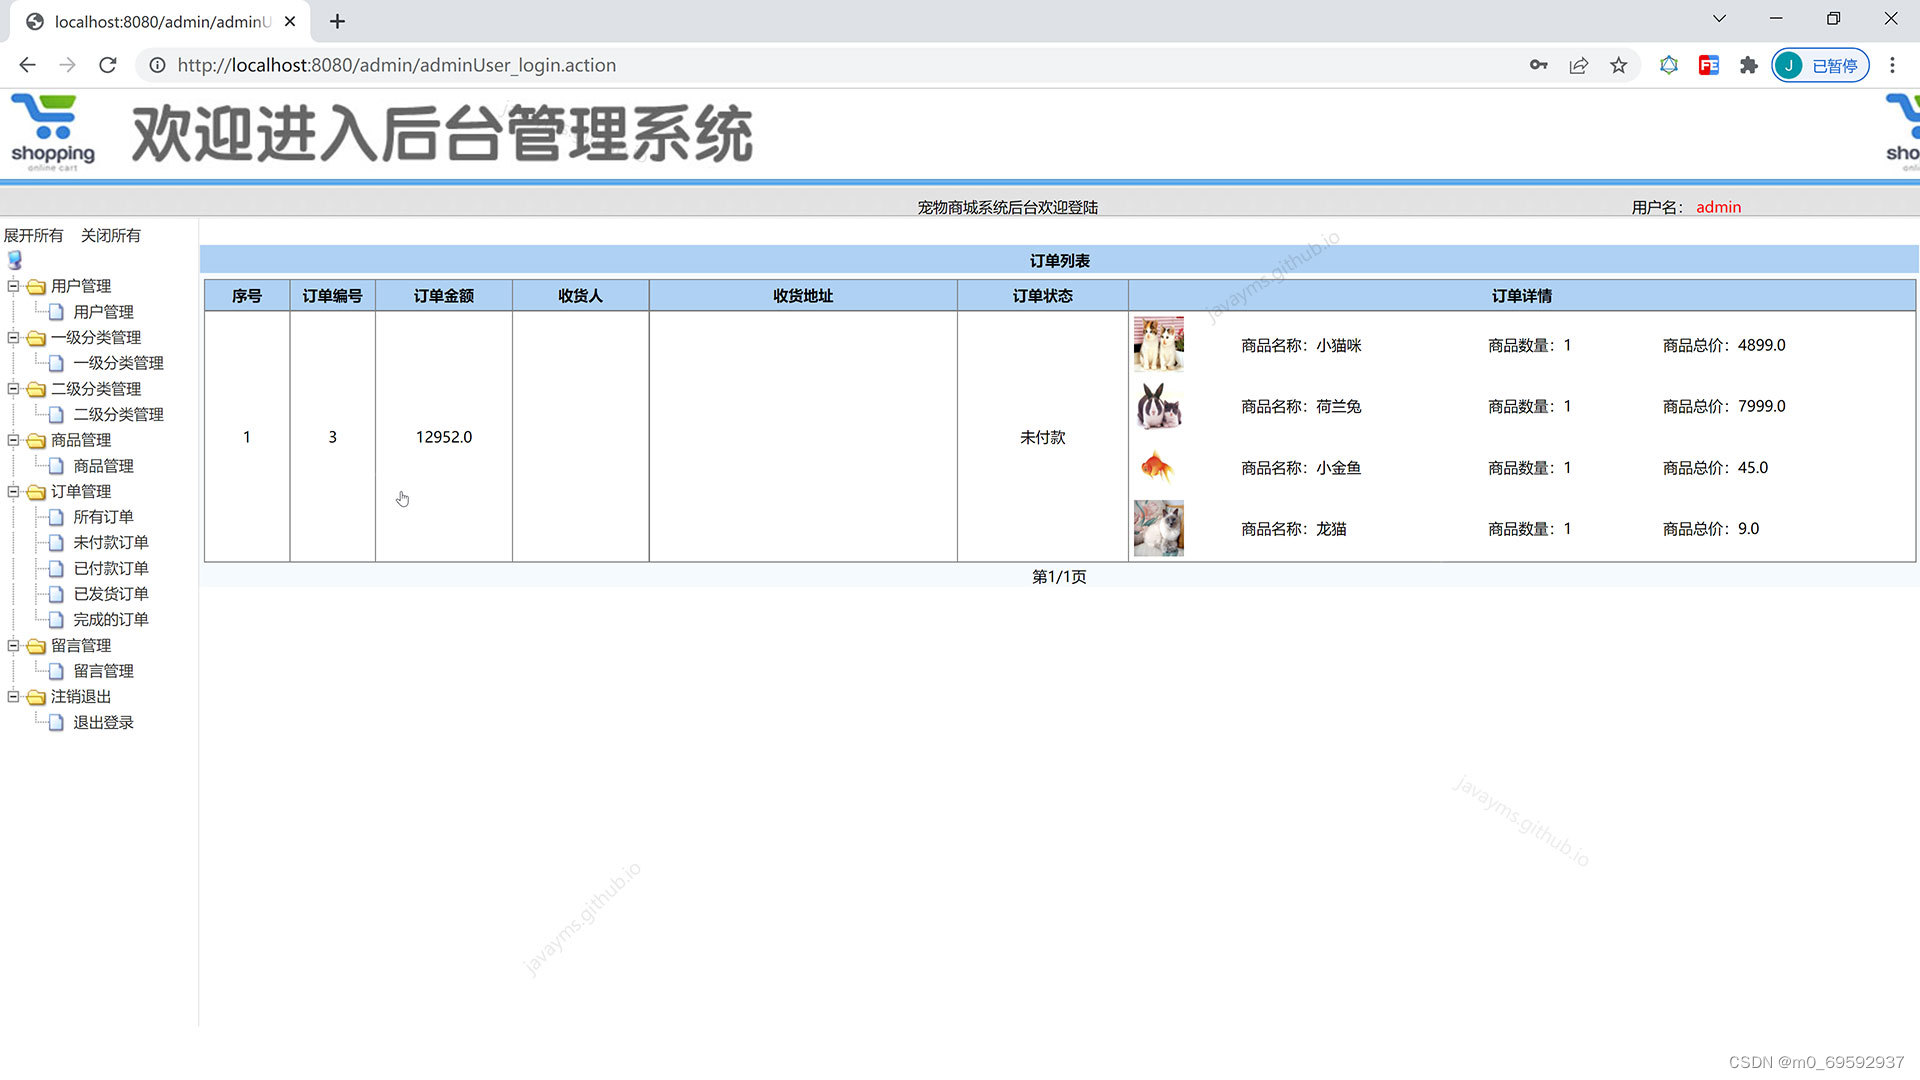1920x1080 pixels.
Task: Click the admin username in red
Action: coord(1718,207)
